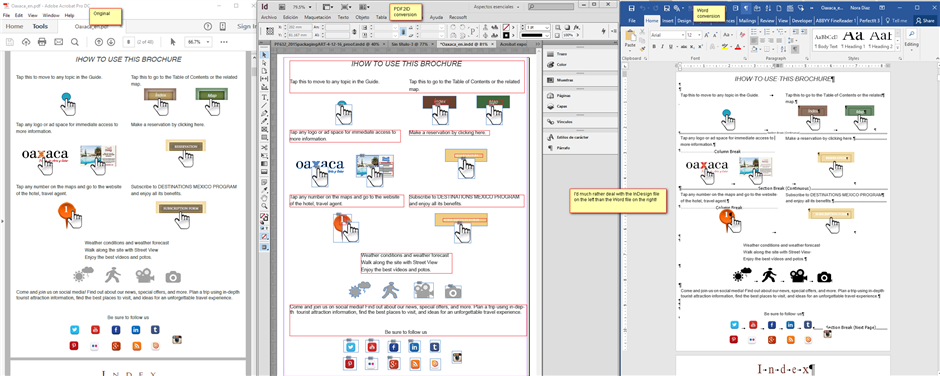Open the Maquetación menu in InDesign
This screenshot has height=376, width=940.
[317, 17]
